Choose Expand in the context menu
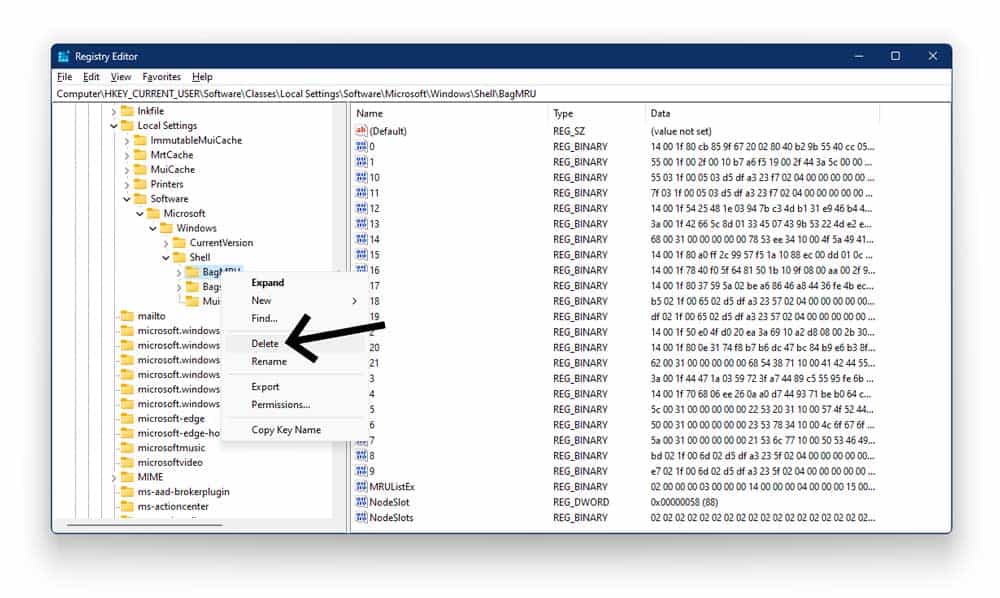This screenshot has width=1000, height=598. click(267, 282)
